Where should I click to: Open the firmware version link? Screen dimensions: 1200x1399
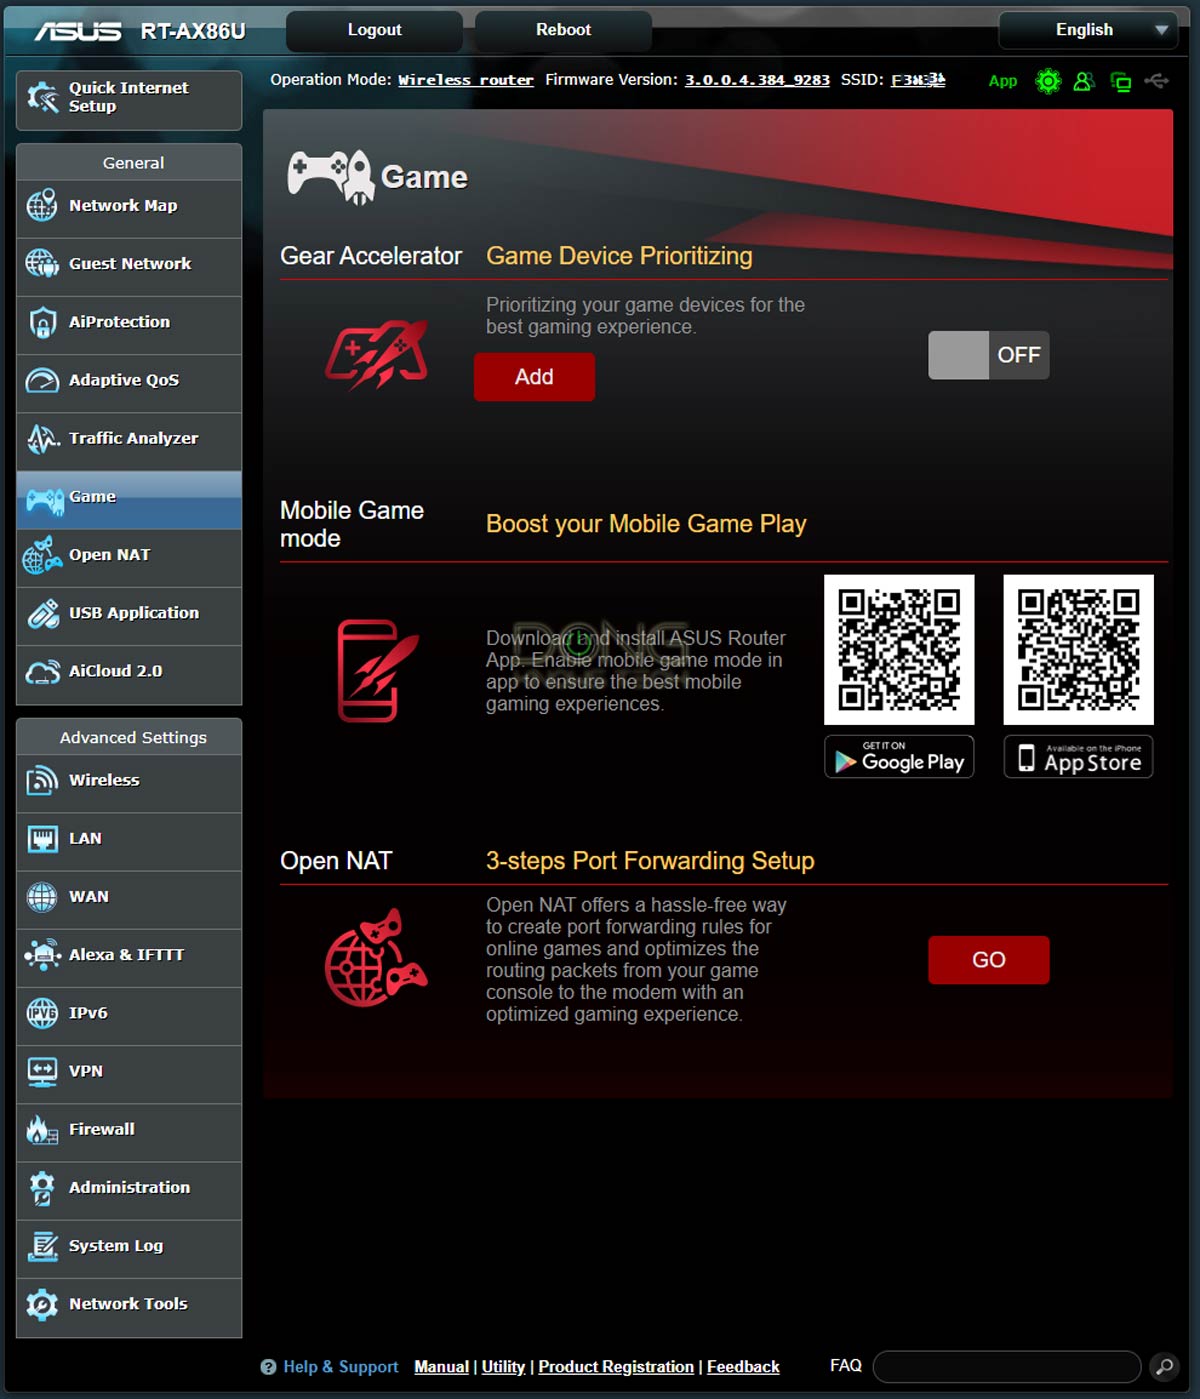tap(756, 80)
